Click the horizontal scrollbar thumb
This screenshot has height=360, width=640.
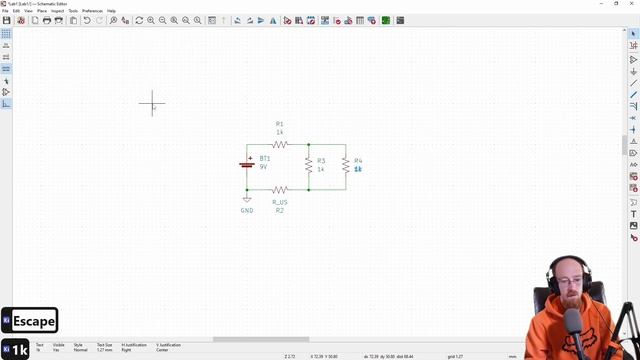click(x=261, y=339)
